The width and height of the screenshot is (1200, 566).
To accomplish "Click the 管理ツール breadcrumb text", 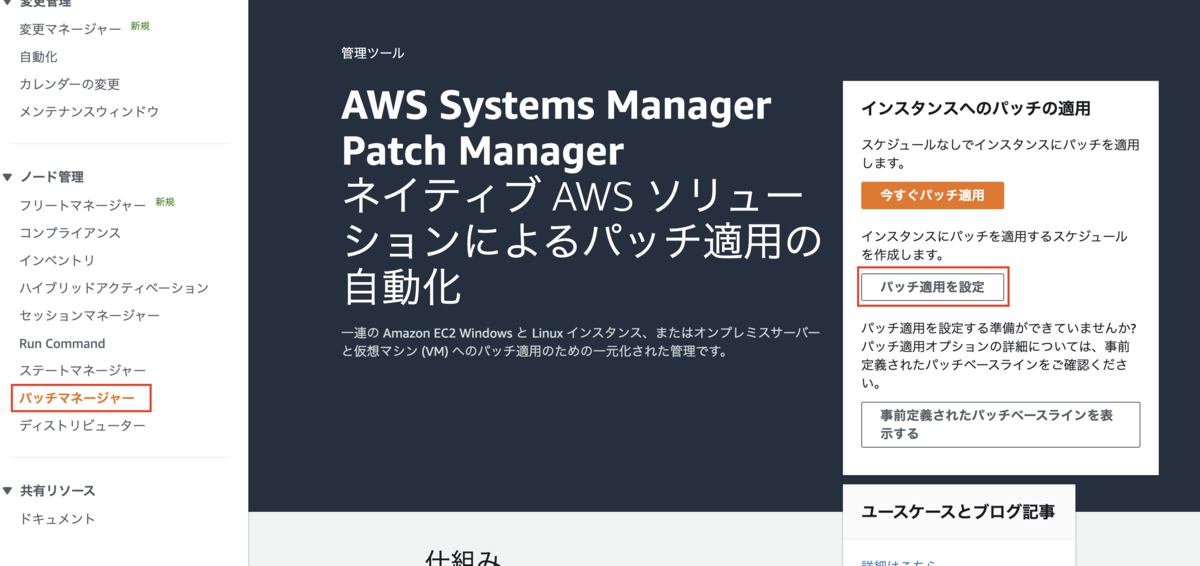I will tap(372, 53).
